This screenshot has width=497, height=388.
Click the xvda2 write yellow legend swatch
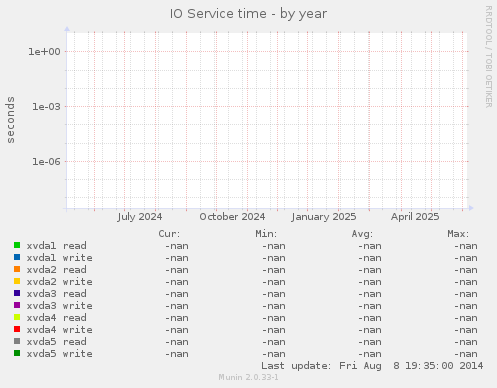17,281
